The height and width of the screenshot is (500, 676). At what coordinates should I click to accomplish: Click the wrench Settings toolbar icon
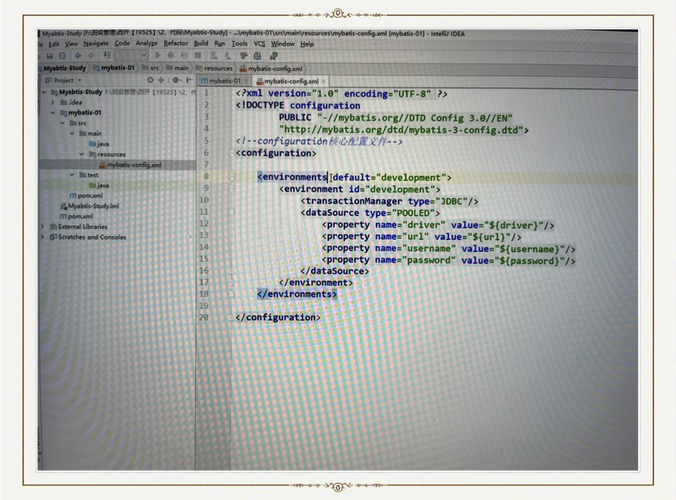(x=244, y=56)
